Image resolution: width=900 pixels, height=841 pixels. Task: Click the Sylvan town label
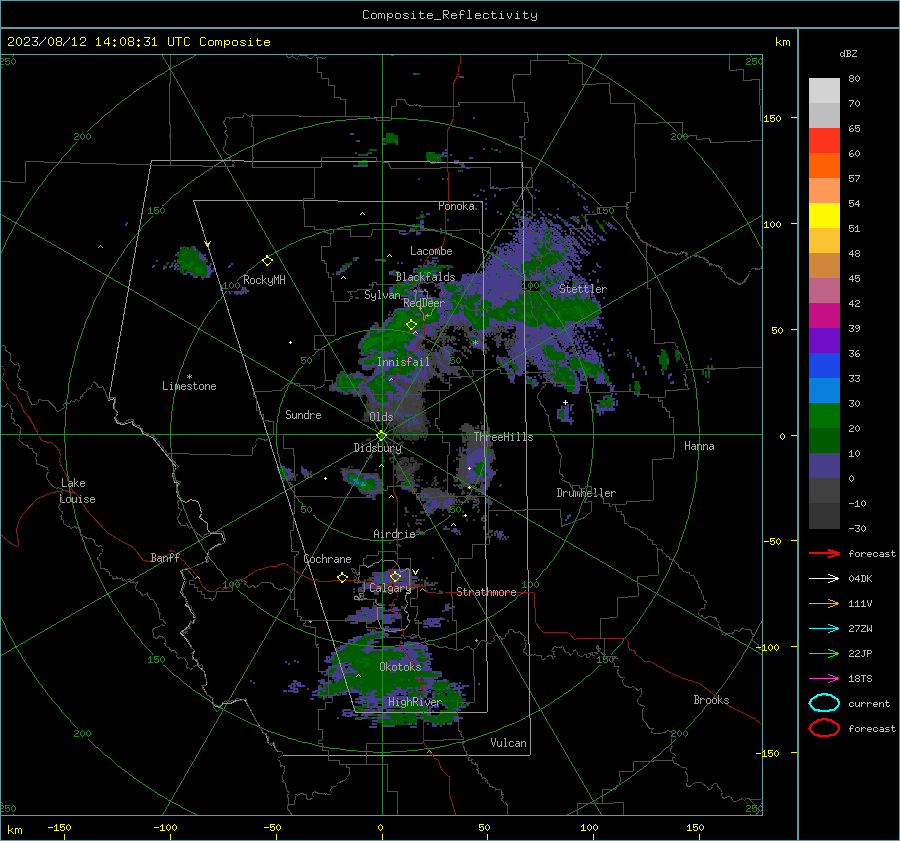coord(382,295)
